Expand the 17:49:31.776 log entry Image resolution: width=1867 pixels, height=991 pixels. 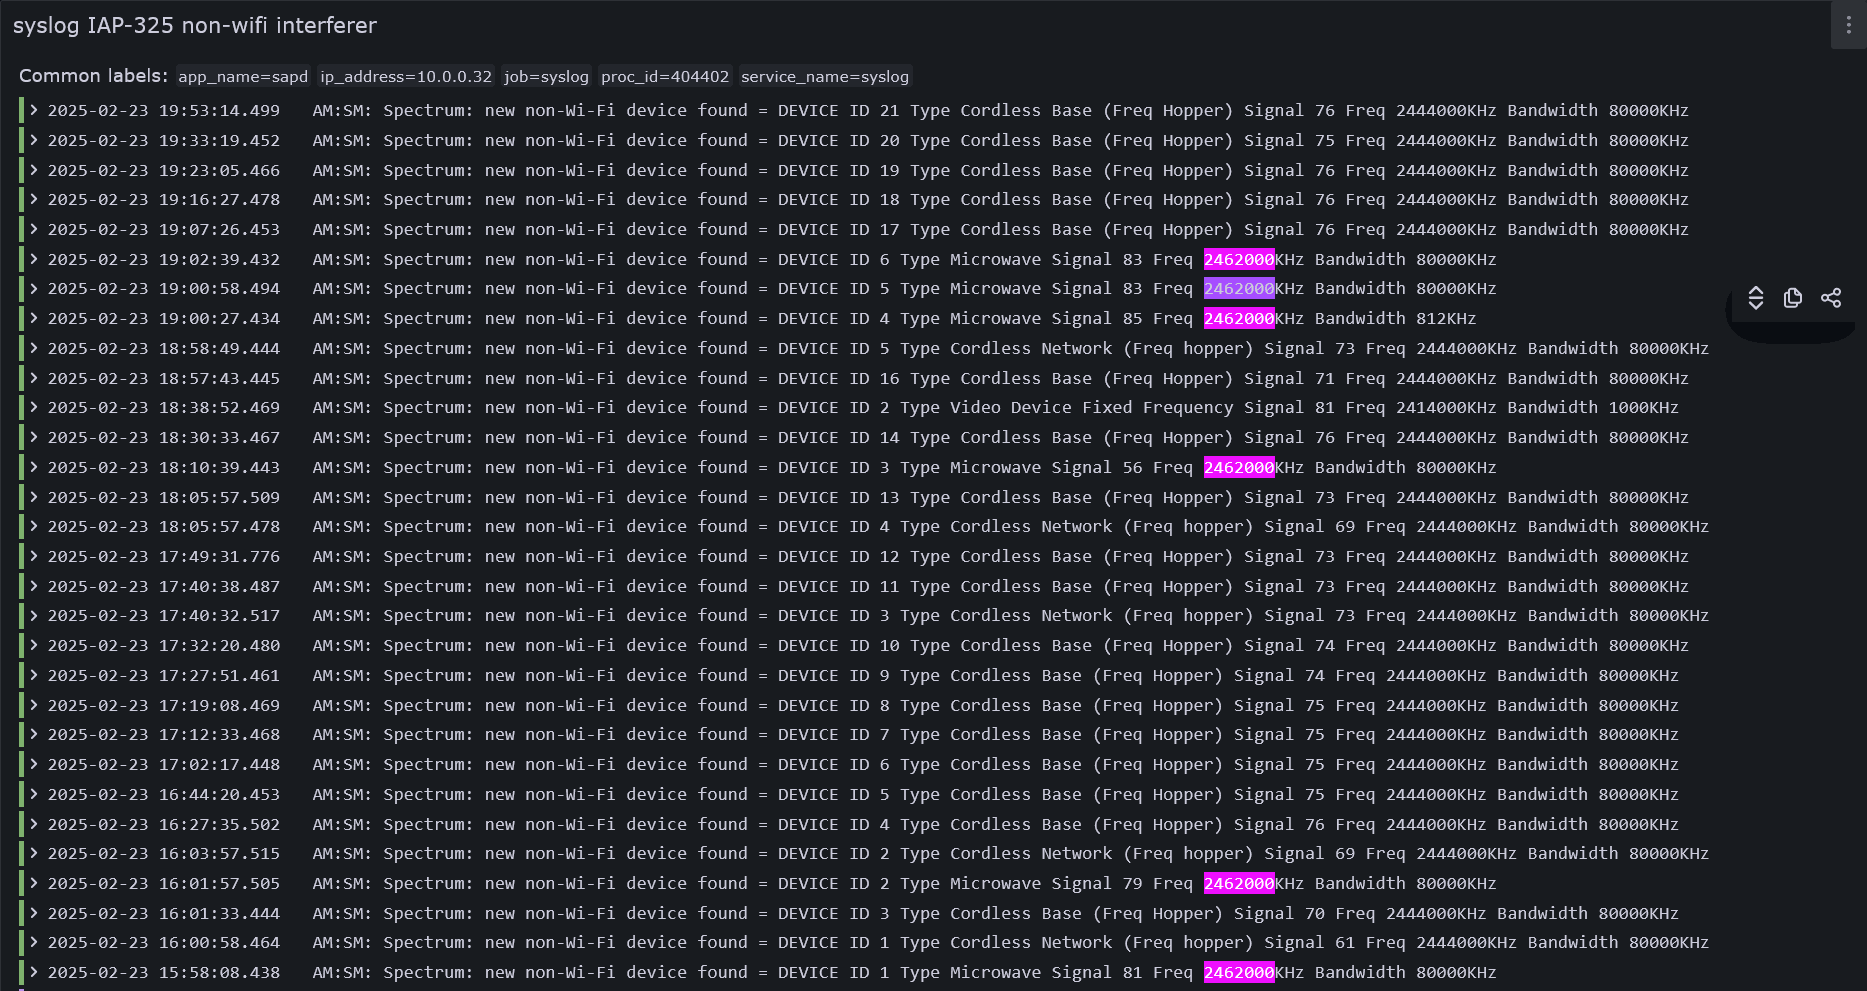coord(34,556)
